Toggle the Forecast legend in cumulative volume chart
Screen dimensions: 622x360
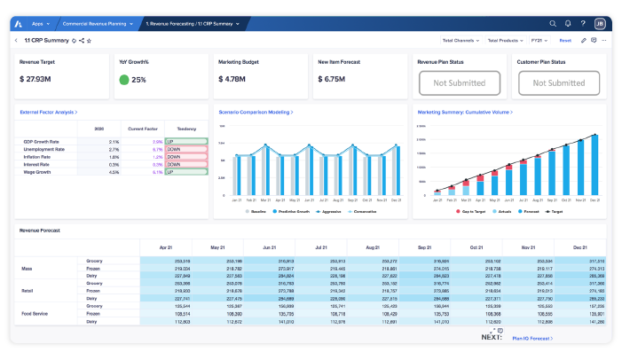pyautogui.click(x=528, y=212)
